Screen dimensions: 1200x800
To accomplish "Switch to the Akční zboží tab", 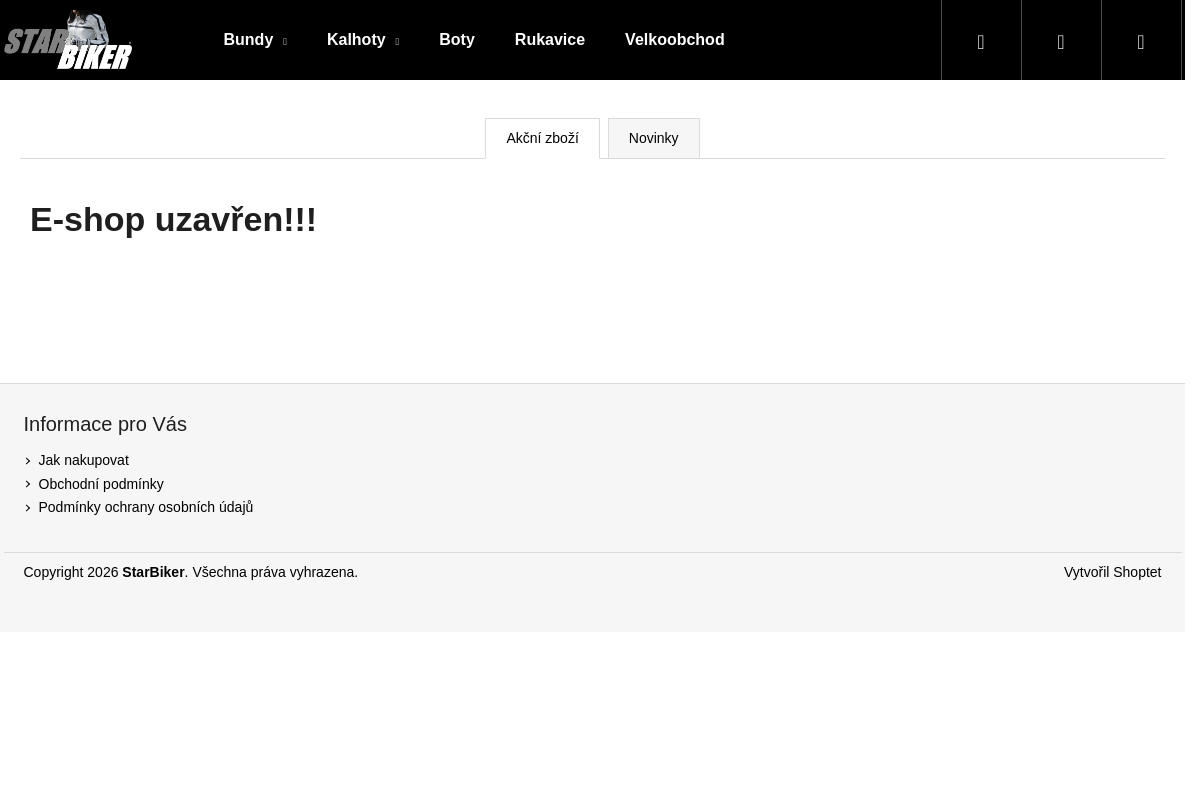I will pos(542,138).
